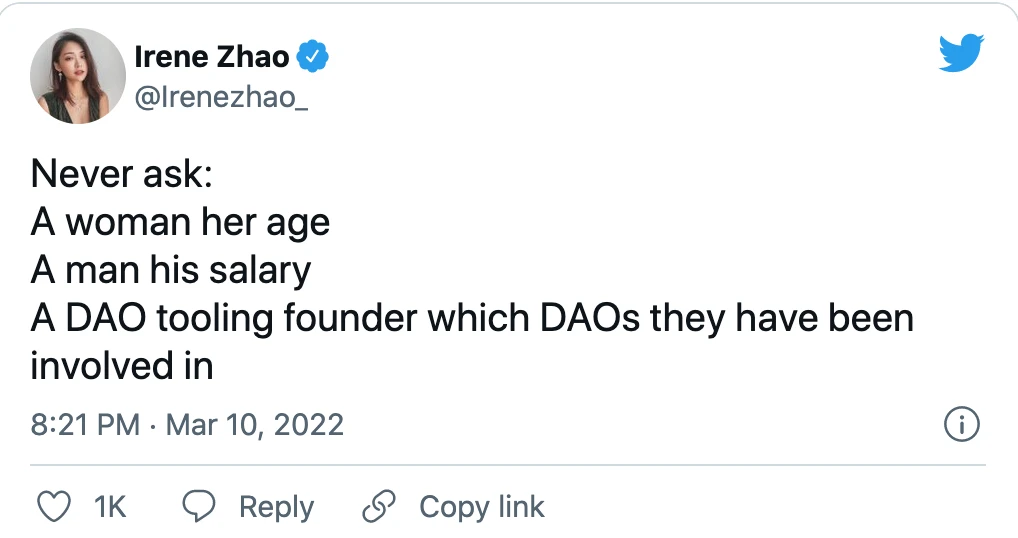This screenshot has height=538, width=1018.
Task: Click the 1K likes count
Action: pyautogui.click(x=110, y=507)
